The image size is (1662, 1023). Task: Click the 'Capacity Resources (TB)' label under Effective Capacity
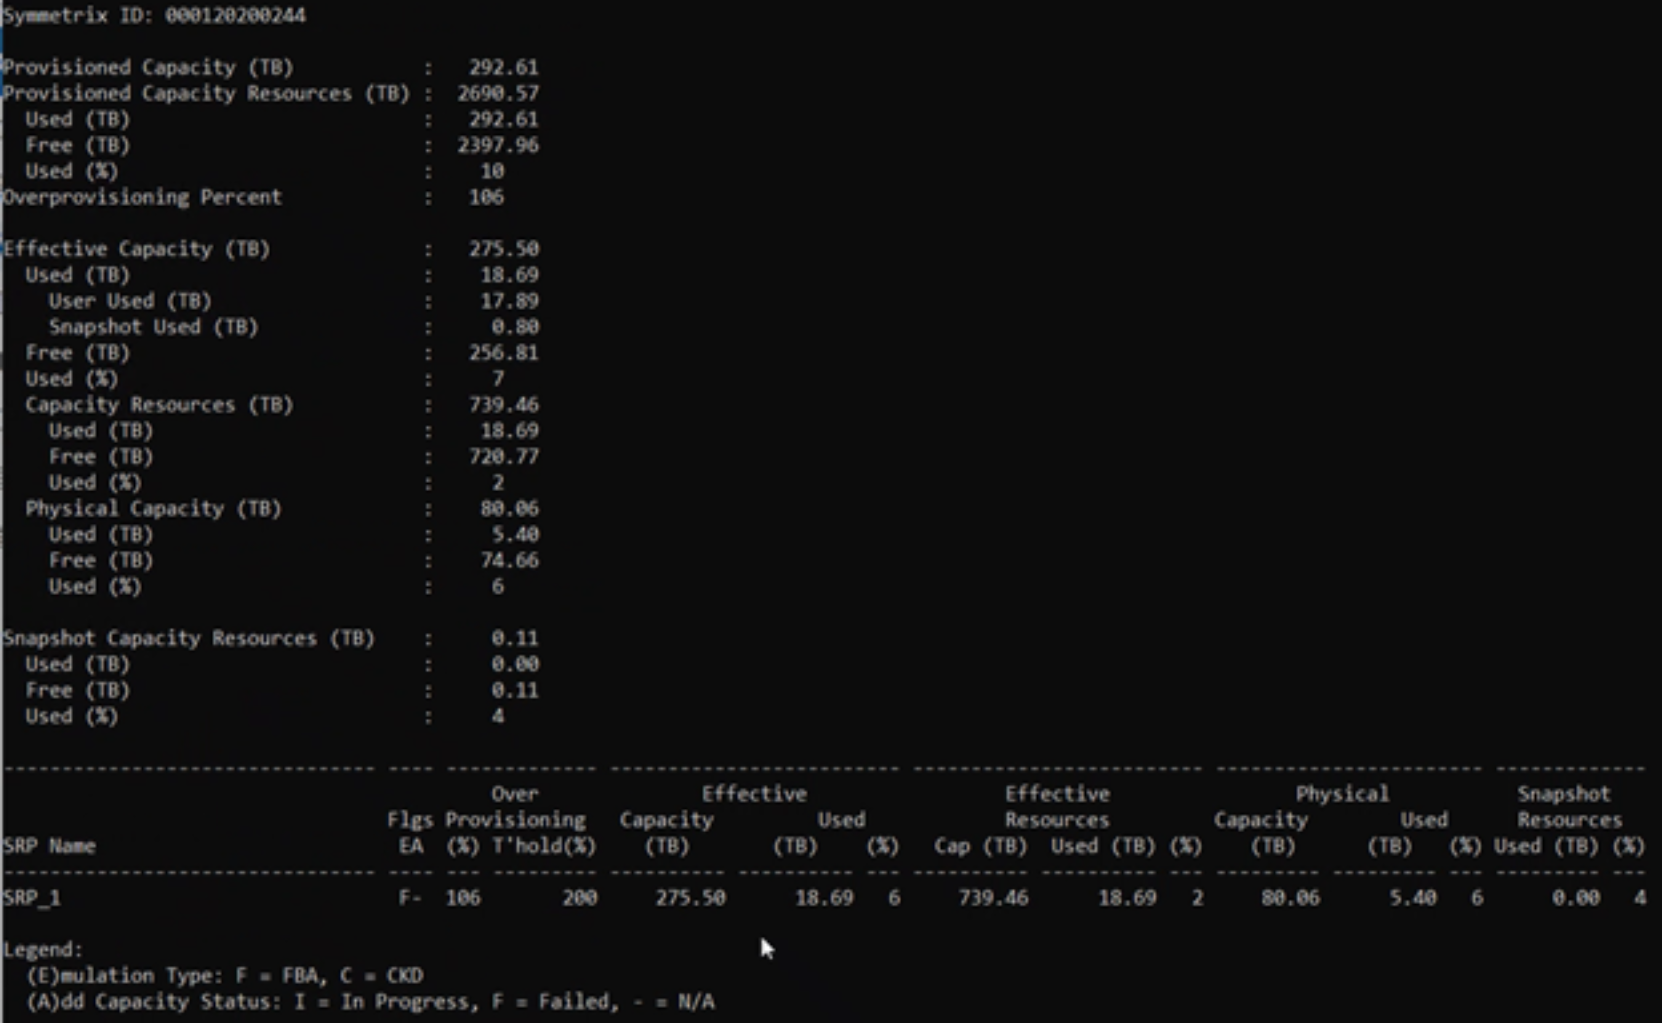pos(159,405)
